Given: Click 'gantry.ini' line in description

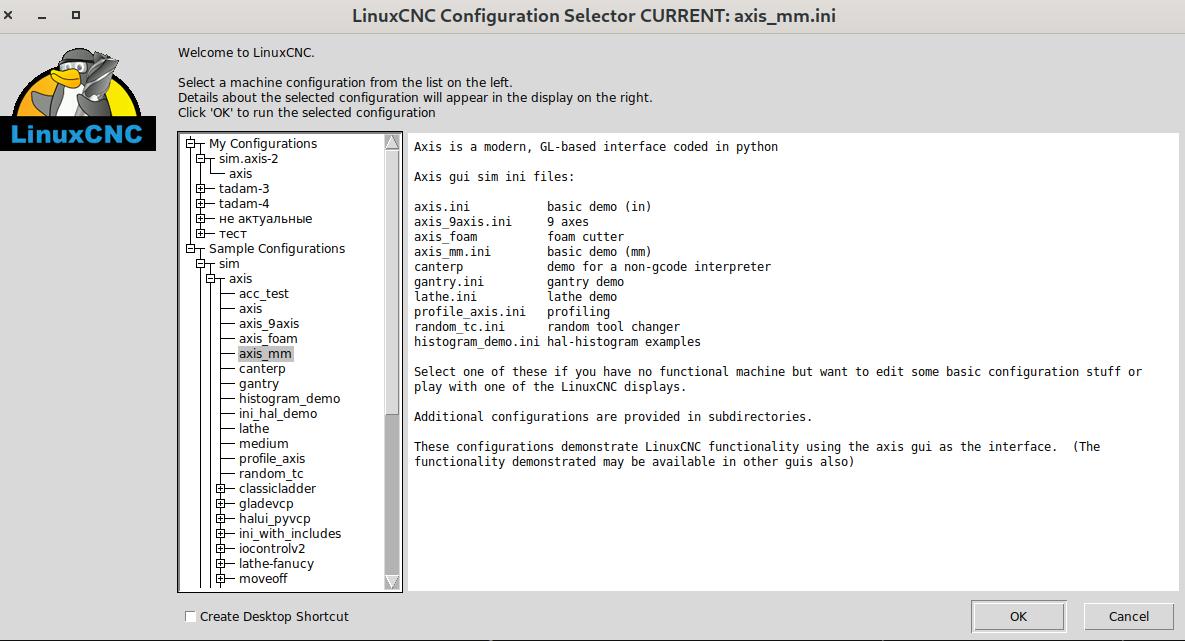Looking at the screenshot, I should click(518, 282).
